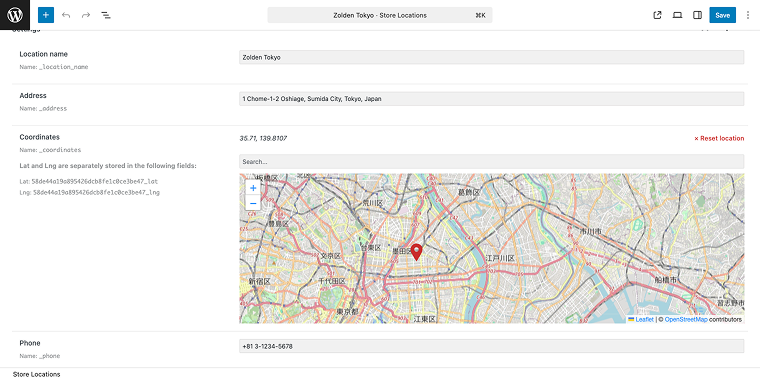Click the red map pin marker

coord(416,252)
